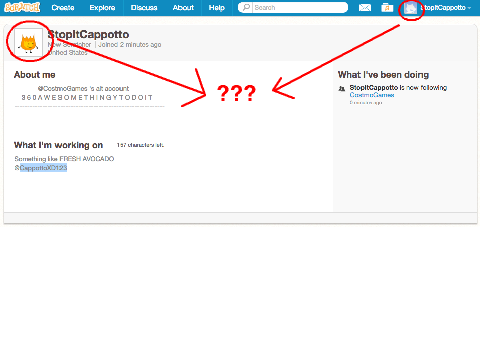This screenshot has height=360, width=480.
Task: Open the Explore page
Action: [x=102, y=8]
